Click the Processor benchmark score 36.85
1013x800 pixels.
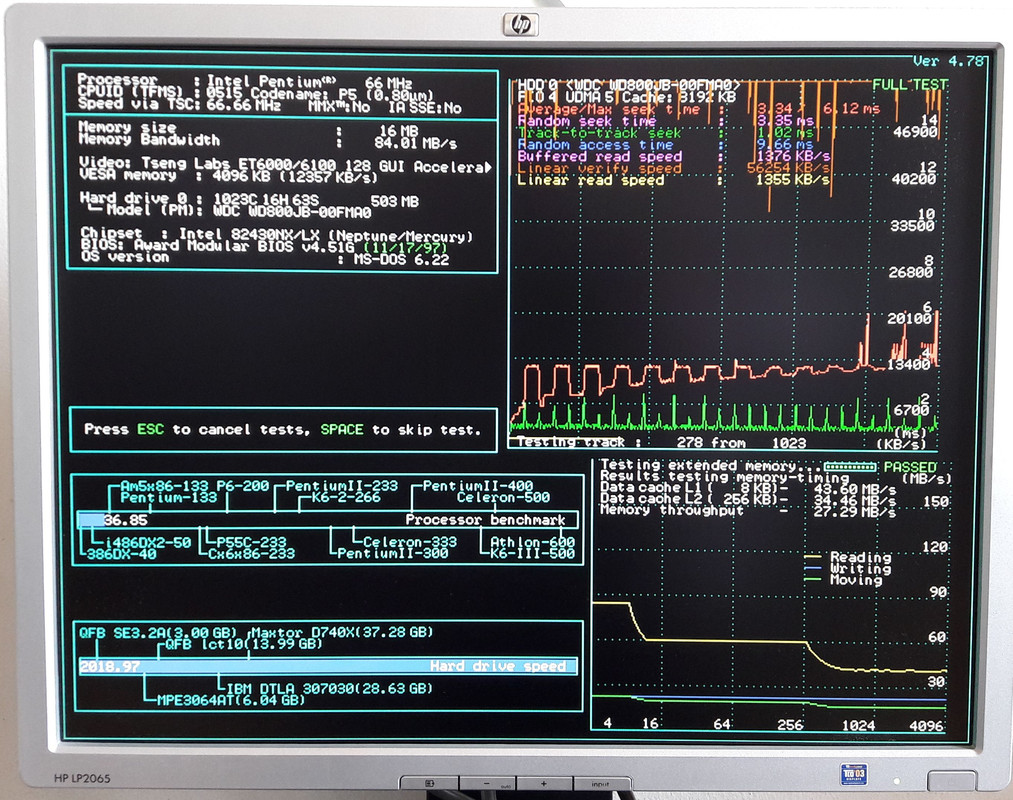pos(125,520)
